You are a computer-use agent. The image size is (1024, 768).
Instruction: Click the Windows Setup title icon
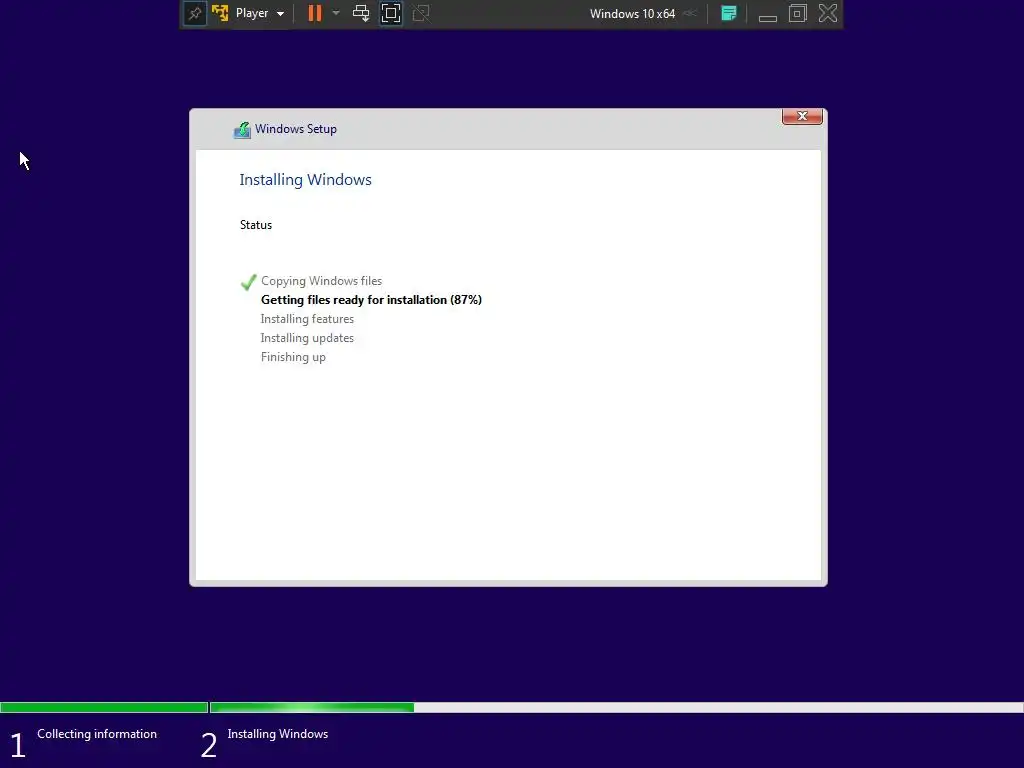pyautogui.click(x=242, y=129)
